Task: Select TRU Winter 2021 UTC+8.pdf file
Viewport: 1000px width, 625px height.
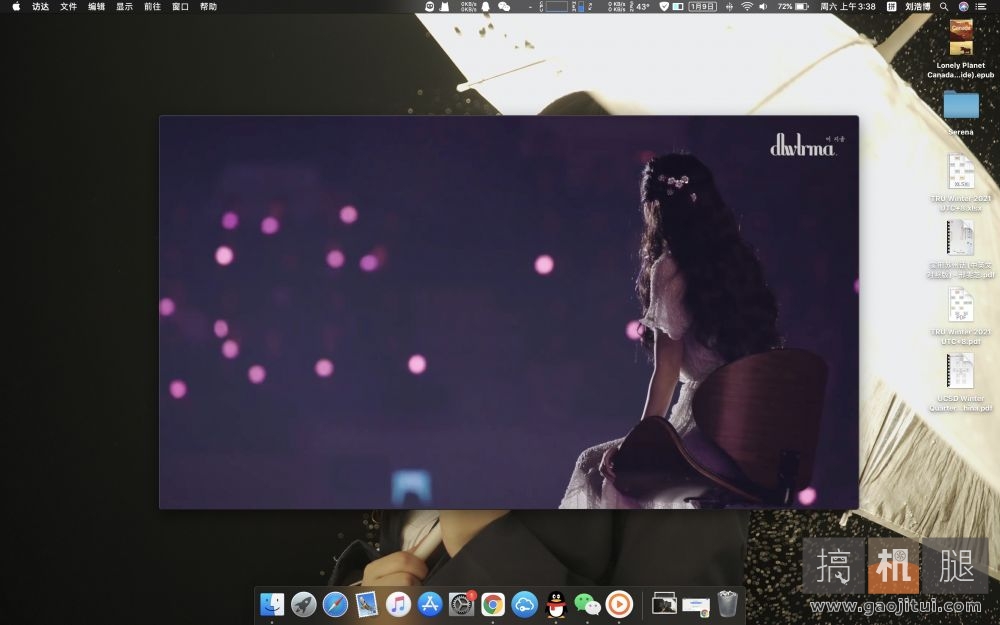Action: 960,317
